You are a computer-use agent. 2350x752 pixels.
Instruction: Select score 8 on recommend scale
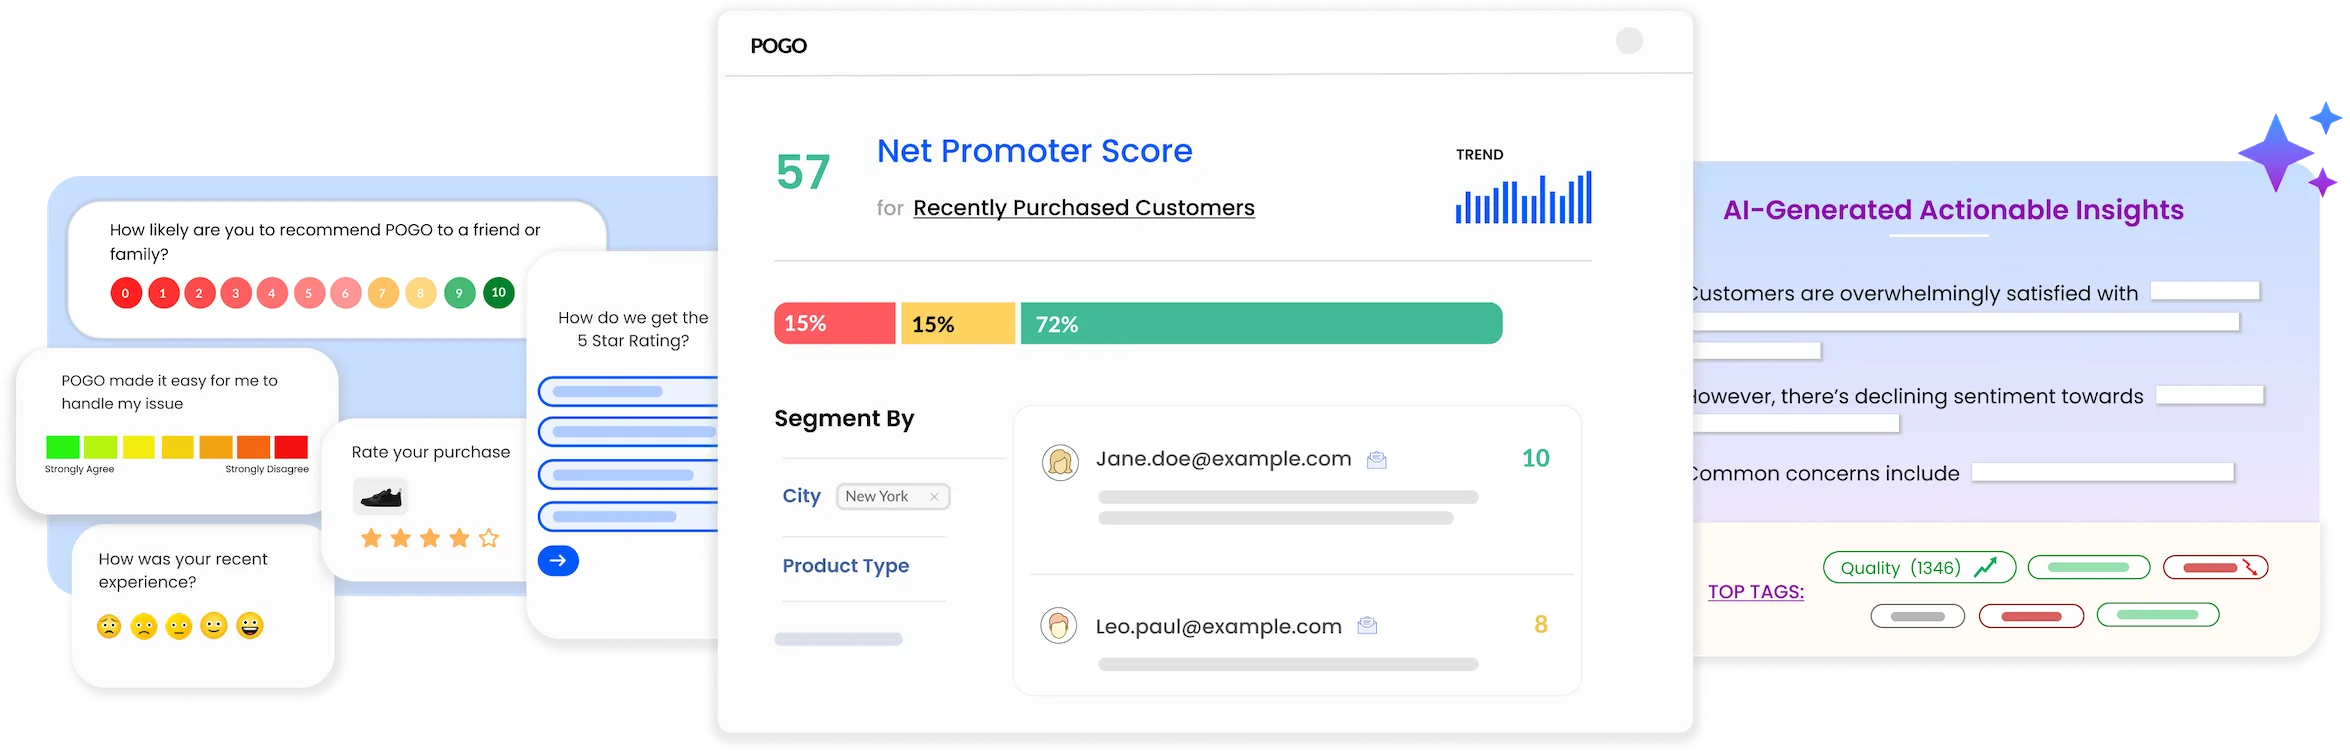420,293
